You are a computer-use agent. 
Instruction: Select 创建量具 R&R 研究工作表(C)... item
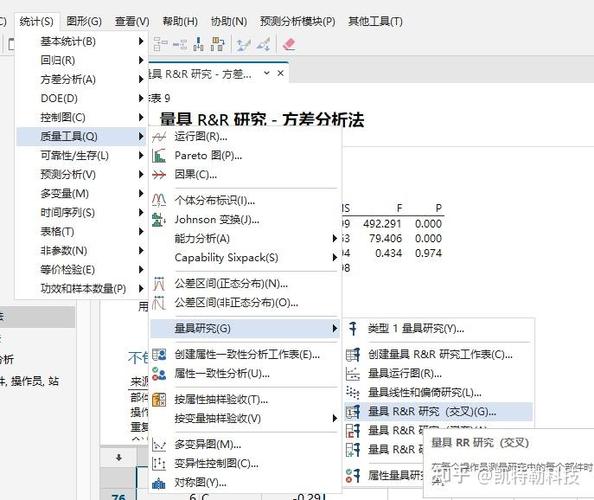(x=439, y=355)
